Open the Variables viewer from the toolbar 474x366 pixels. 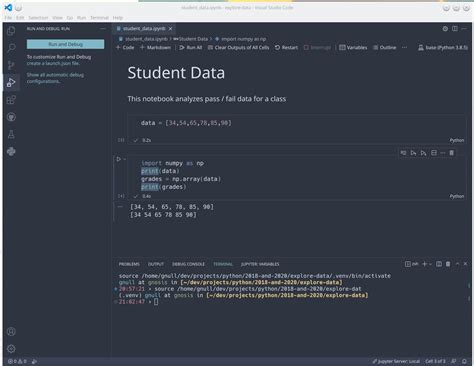[353, 47]
